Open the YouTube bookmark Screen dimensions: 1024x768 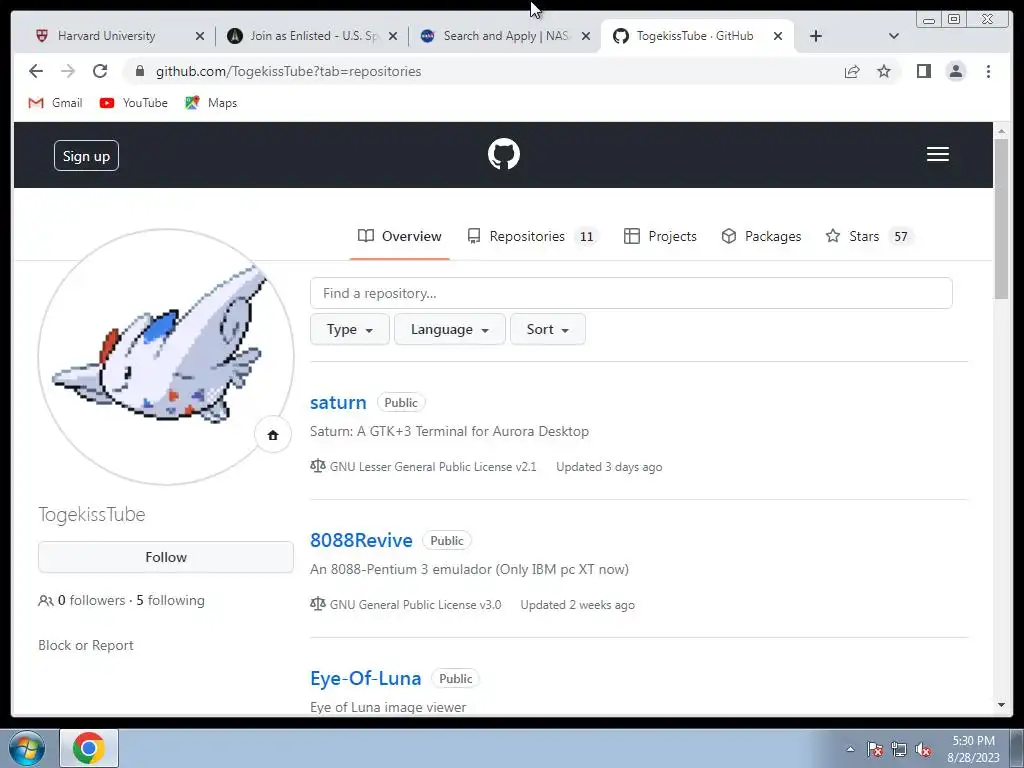pyautogui.click(x=134, y=103)
